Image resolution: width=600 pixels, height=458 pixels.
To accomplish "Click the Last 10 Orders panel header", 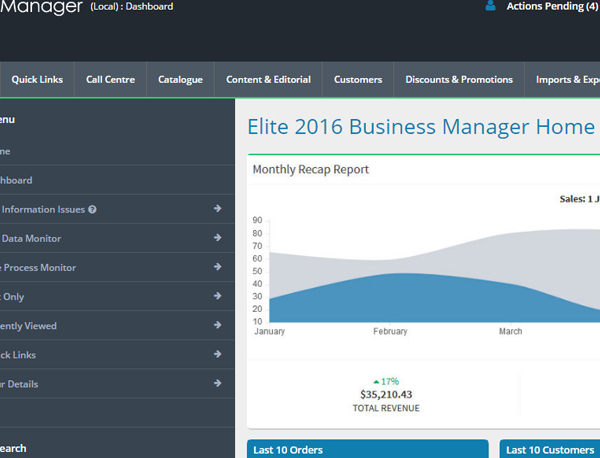I will [x=367, y=450].
